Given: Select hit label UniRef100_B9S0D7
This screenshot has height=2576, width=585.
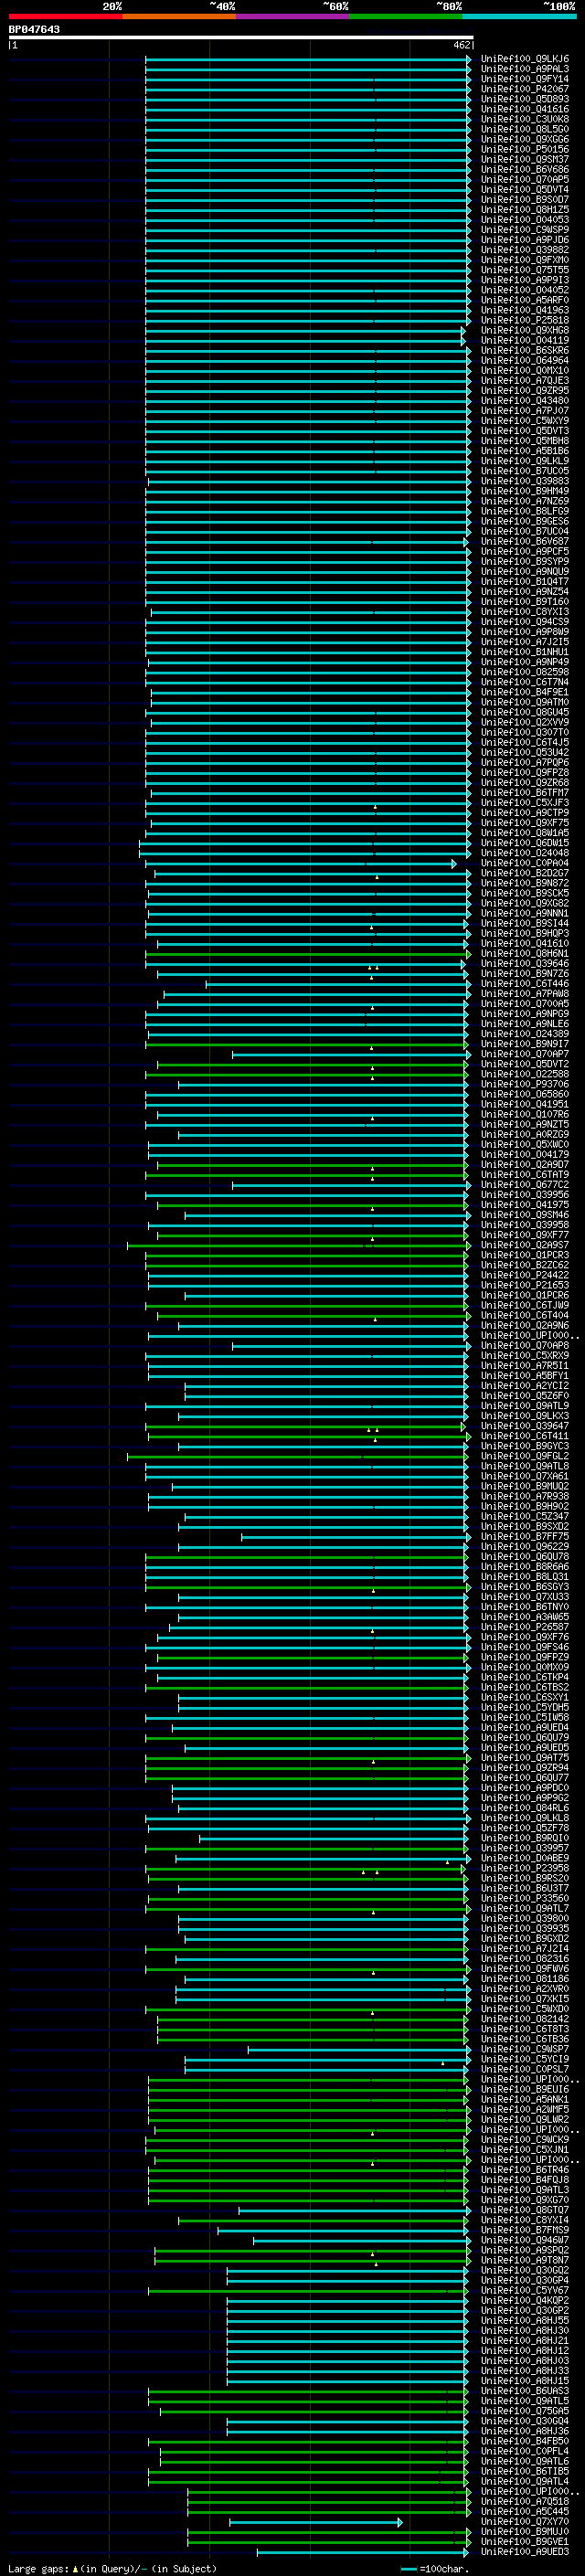Looking at the screenshot, I should point(525,200).
